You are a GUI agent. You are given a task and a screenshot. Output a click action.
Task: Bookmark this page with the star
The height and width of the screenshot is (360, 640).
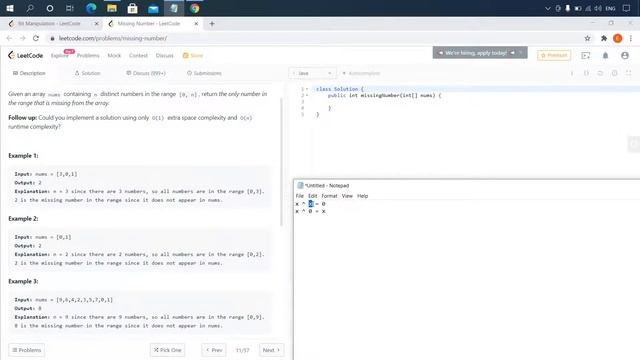tap(587, 38)
